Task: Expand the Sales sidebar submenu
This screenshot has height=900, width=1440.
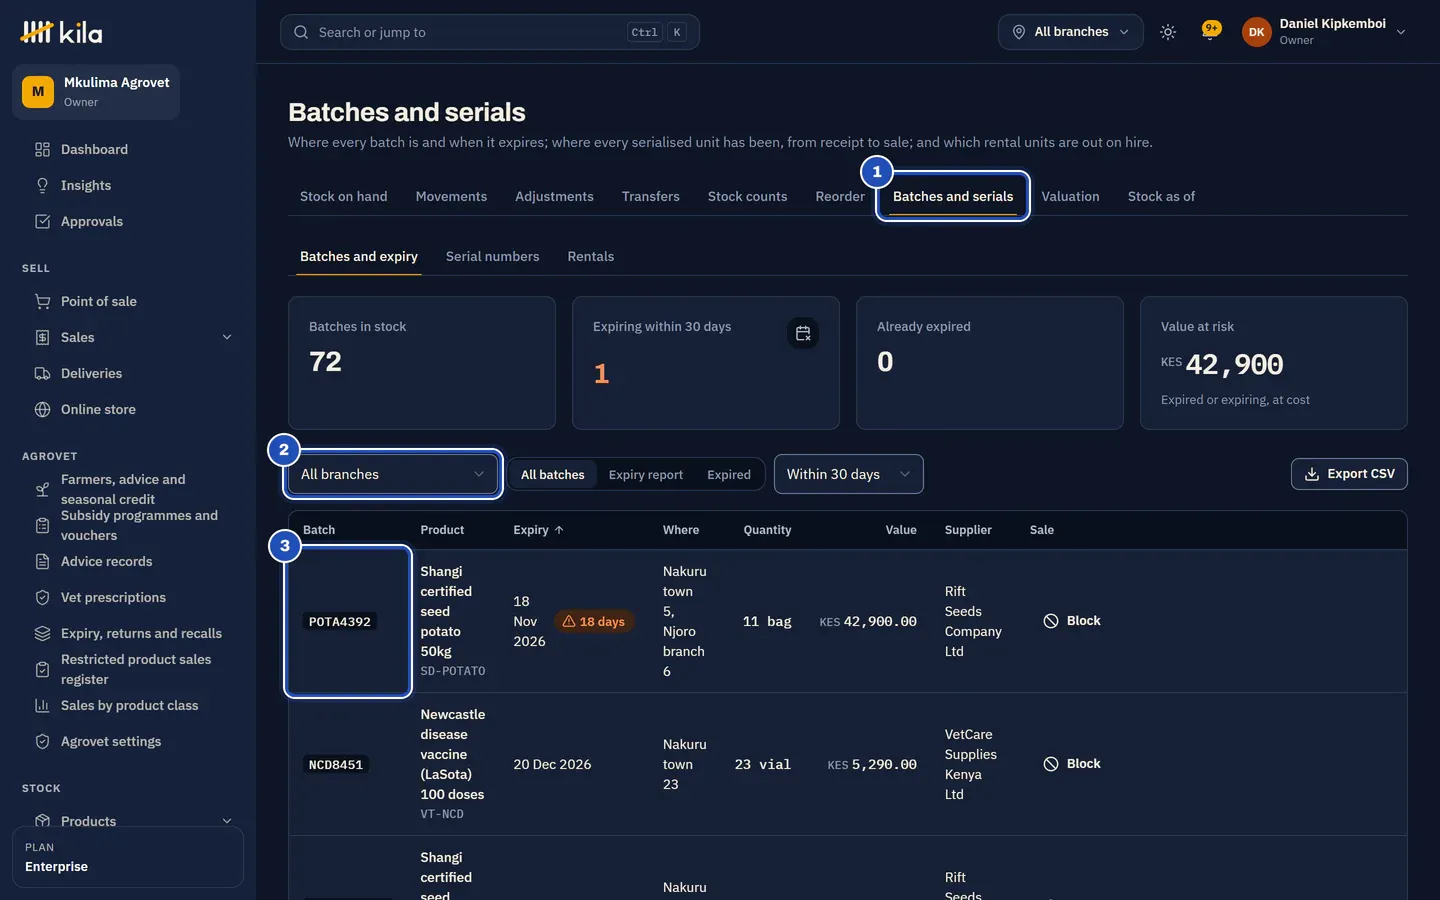Action: [227, 338]
